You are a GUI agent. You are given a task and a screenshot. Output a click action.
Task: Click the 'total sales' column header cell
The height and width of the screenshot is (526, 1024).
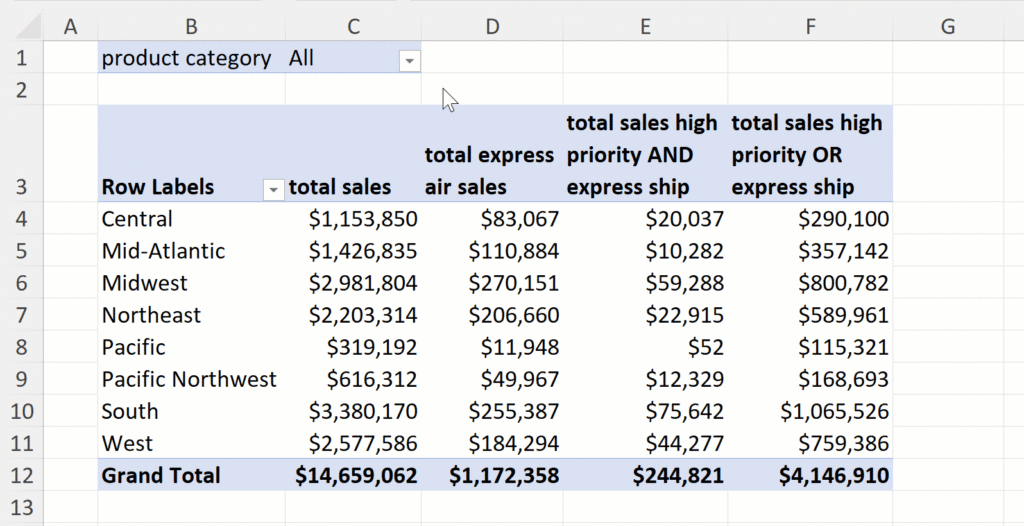pos(340,187)
